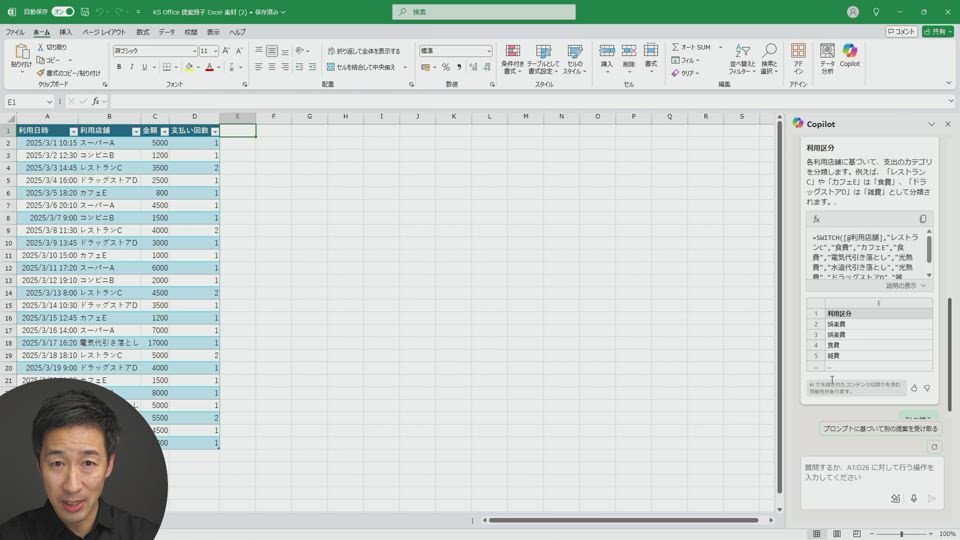The height and width of the screenshot is (540, 960).
Task: Toggle wrap text (折り返して全体を表示する)
Action: point(362,51)
